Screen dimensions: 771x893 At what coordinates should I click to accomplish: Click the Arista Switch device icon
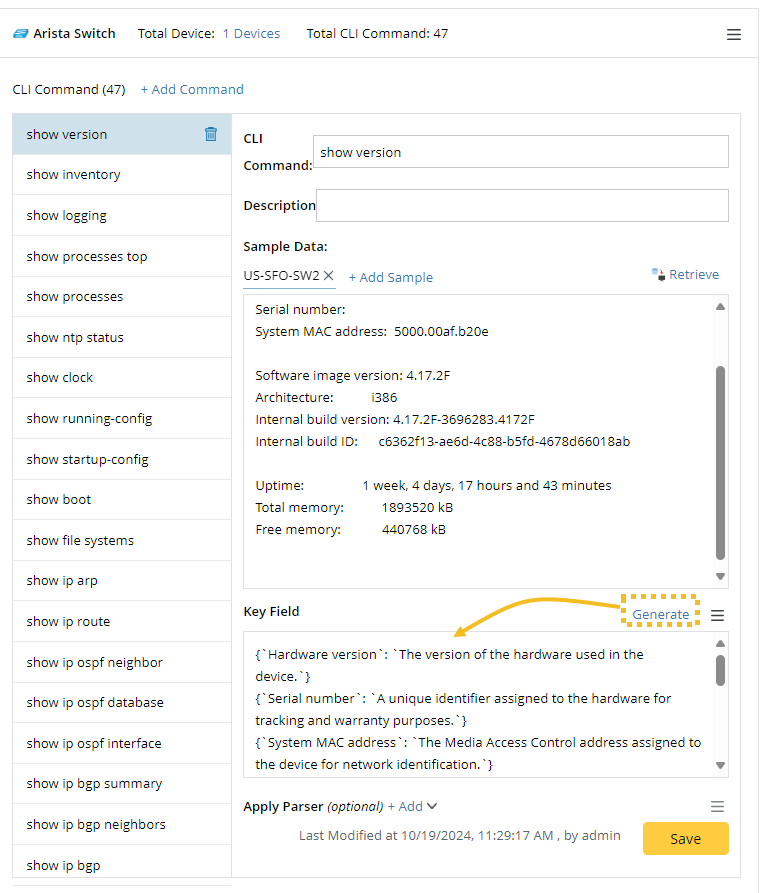[x=20, y=34]
